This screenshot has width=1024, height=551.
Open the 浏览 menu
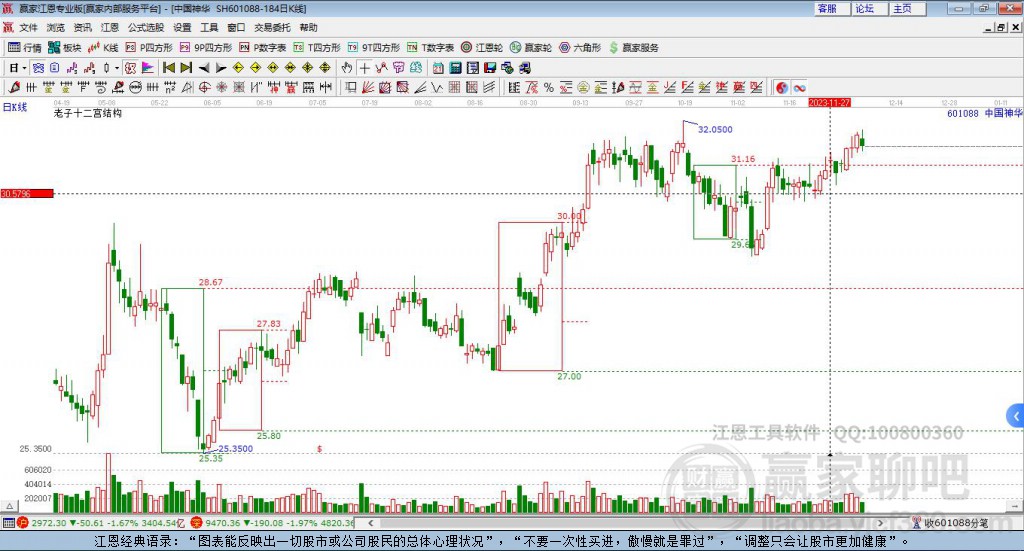pyautogui.click(x=56, y=27)
